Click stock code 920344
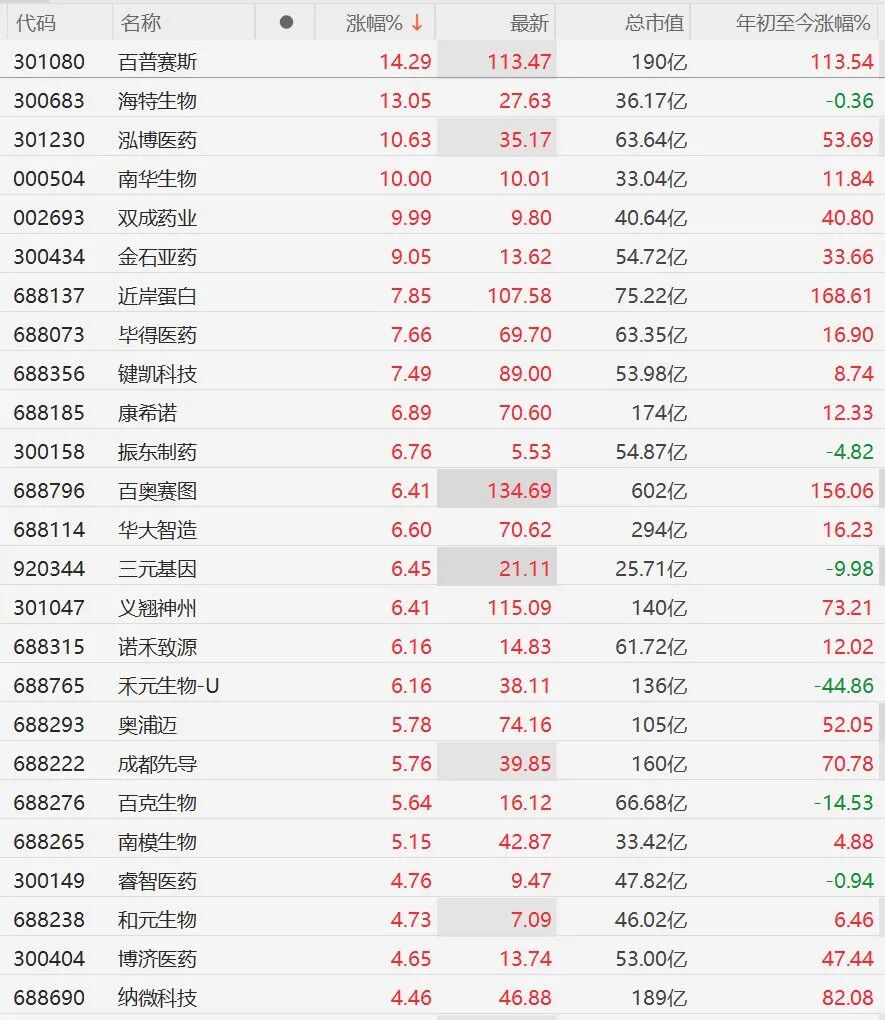The image size is (885, 1020). [x=49, y=569]
